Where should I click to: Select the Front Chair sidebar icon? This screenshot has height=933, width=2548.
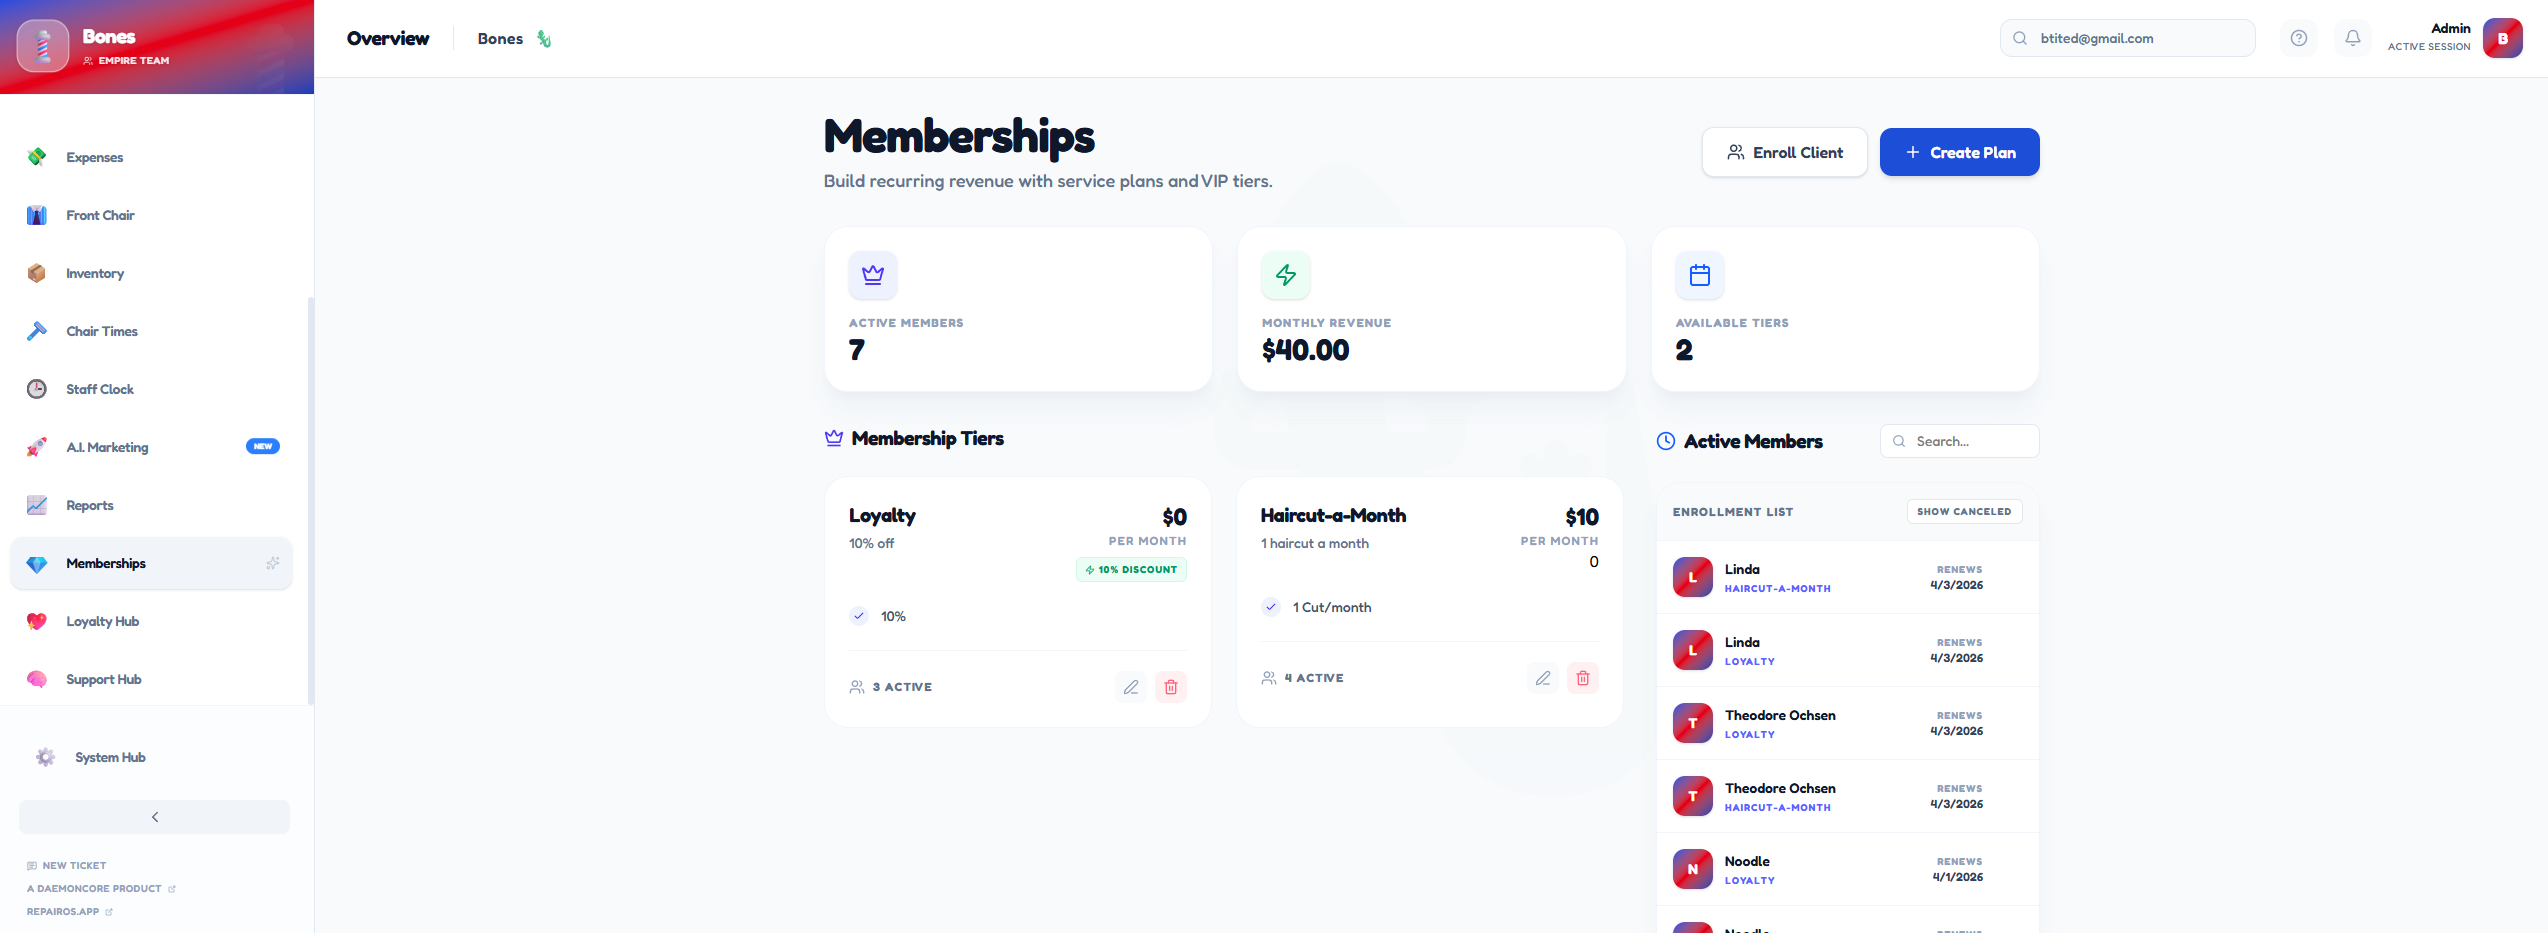tap(37, 215)
